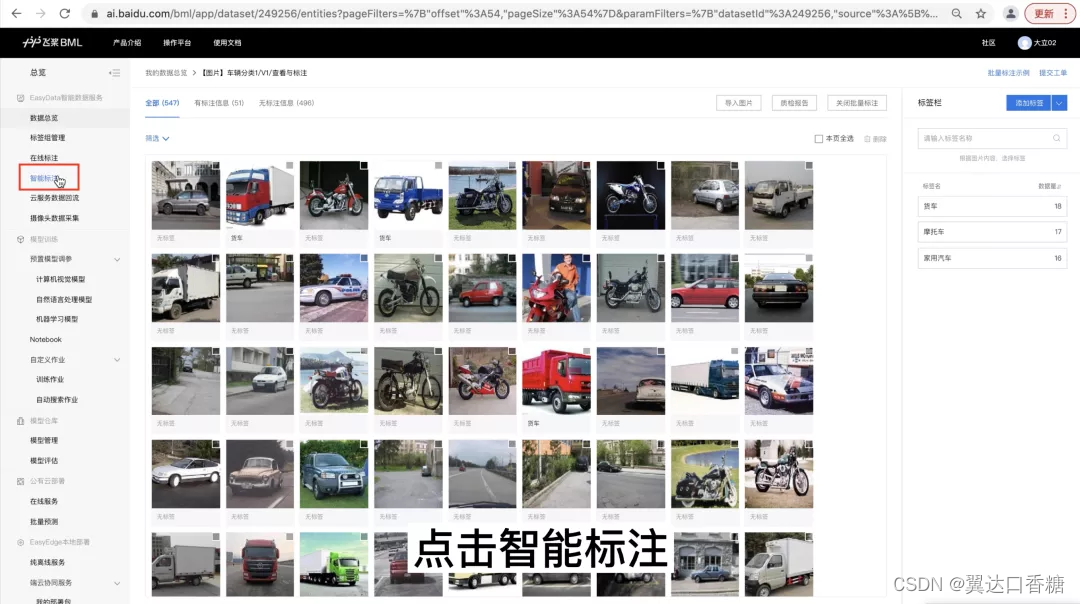1080x604 pixels.
Task: Click the blue 添加标签 button
Action: (1028, 103)
